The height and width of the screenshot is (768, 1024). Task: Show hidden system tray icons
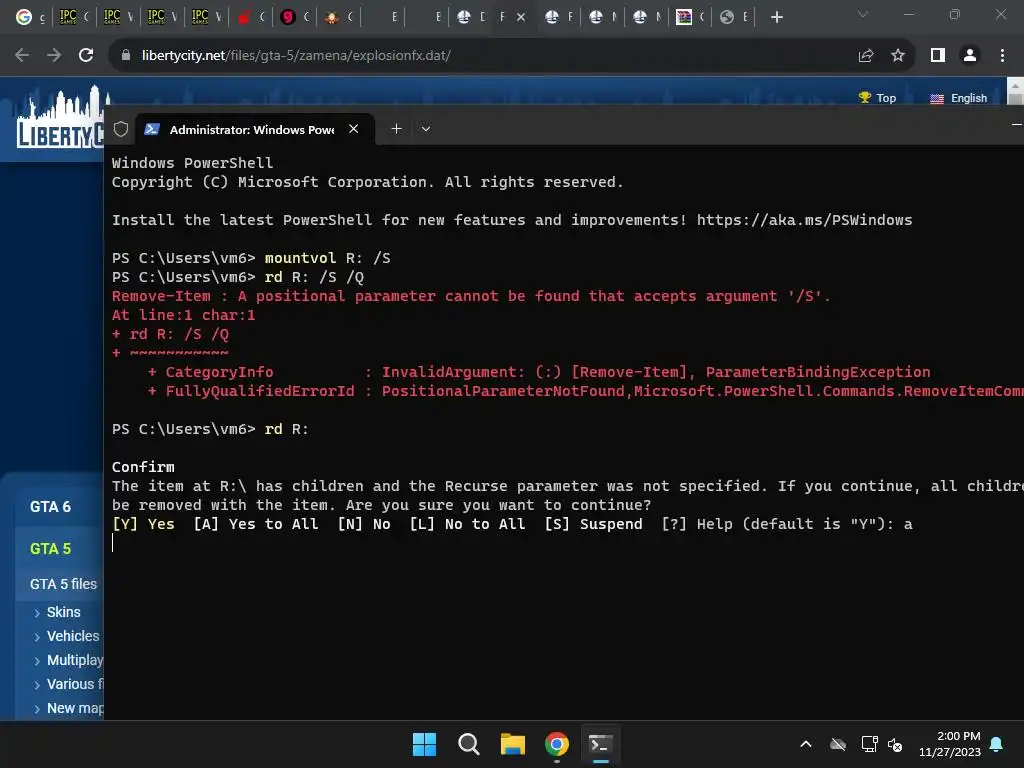[806, 744]
